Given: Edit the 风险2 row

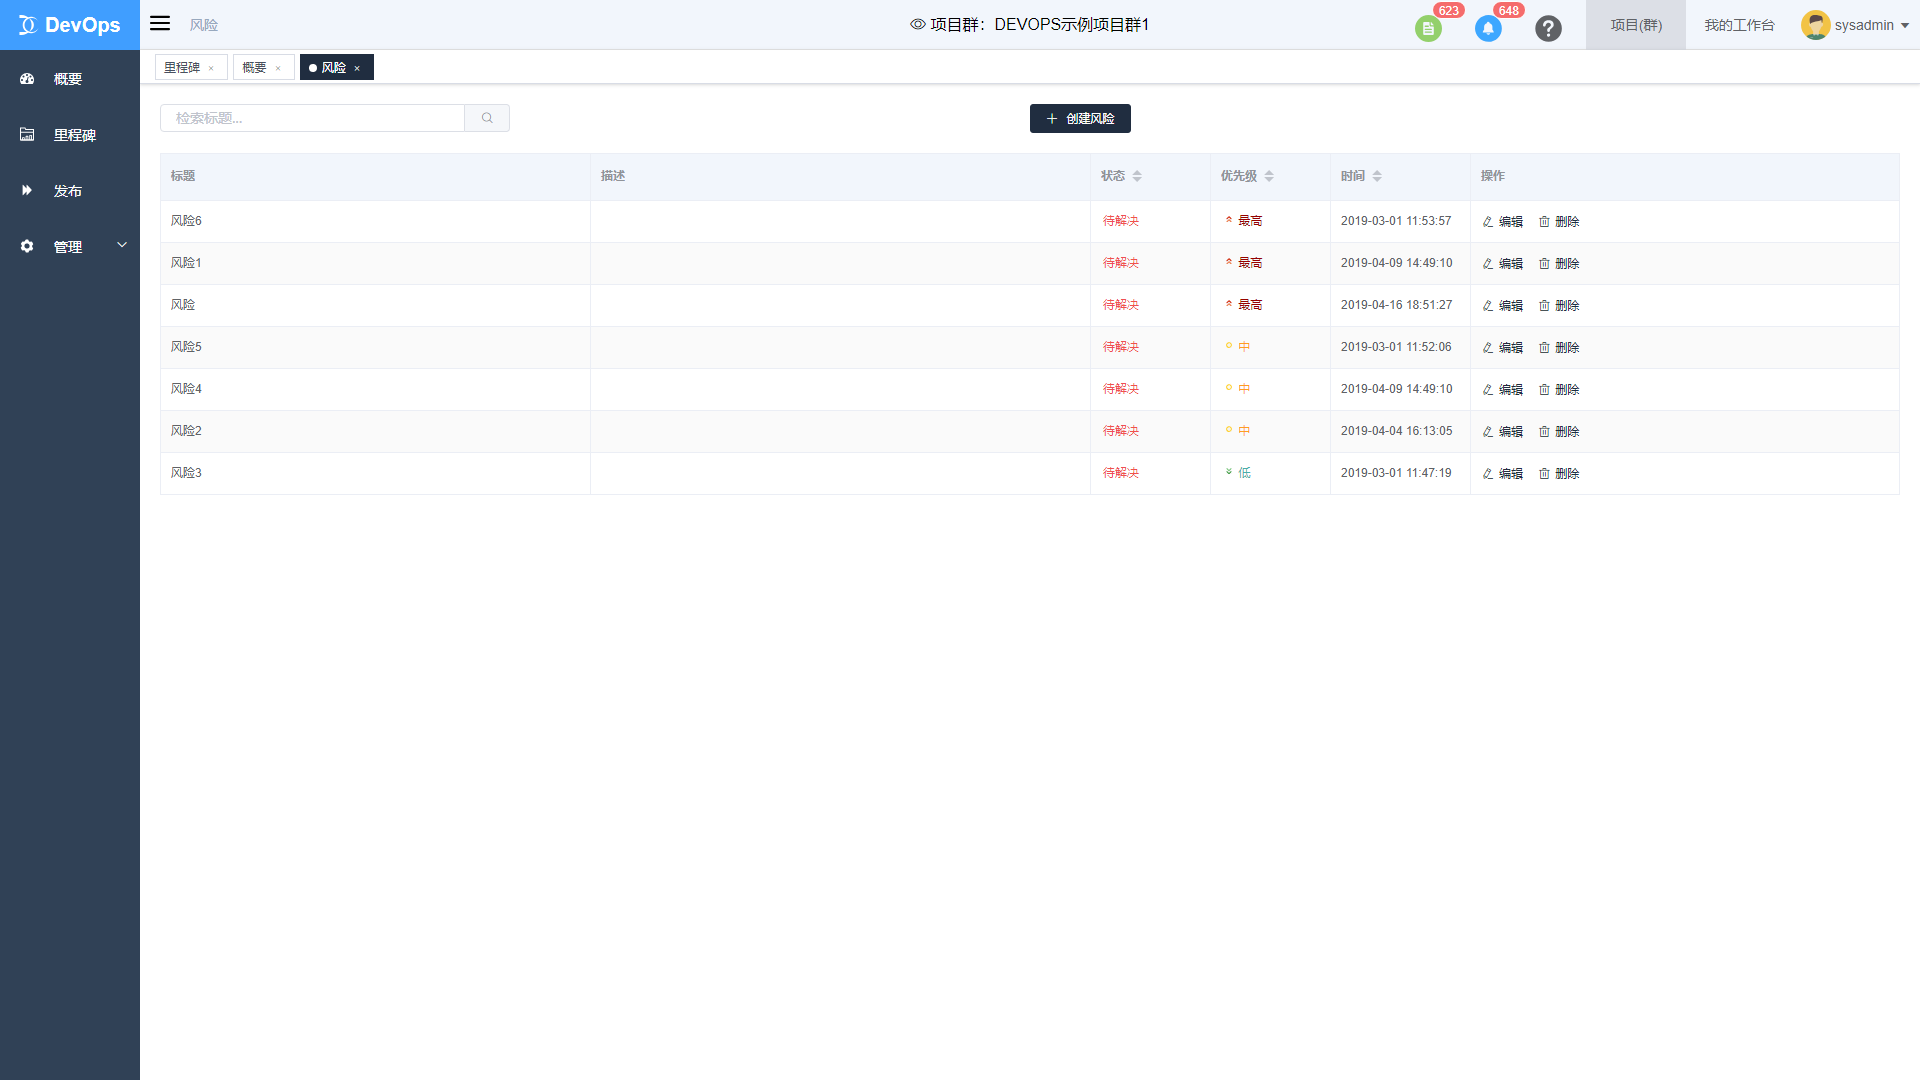Looking at the screenshot, I should click(x=1502, y=432).
